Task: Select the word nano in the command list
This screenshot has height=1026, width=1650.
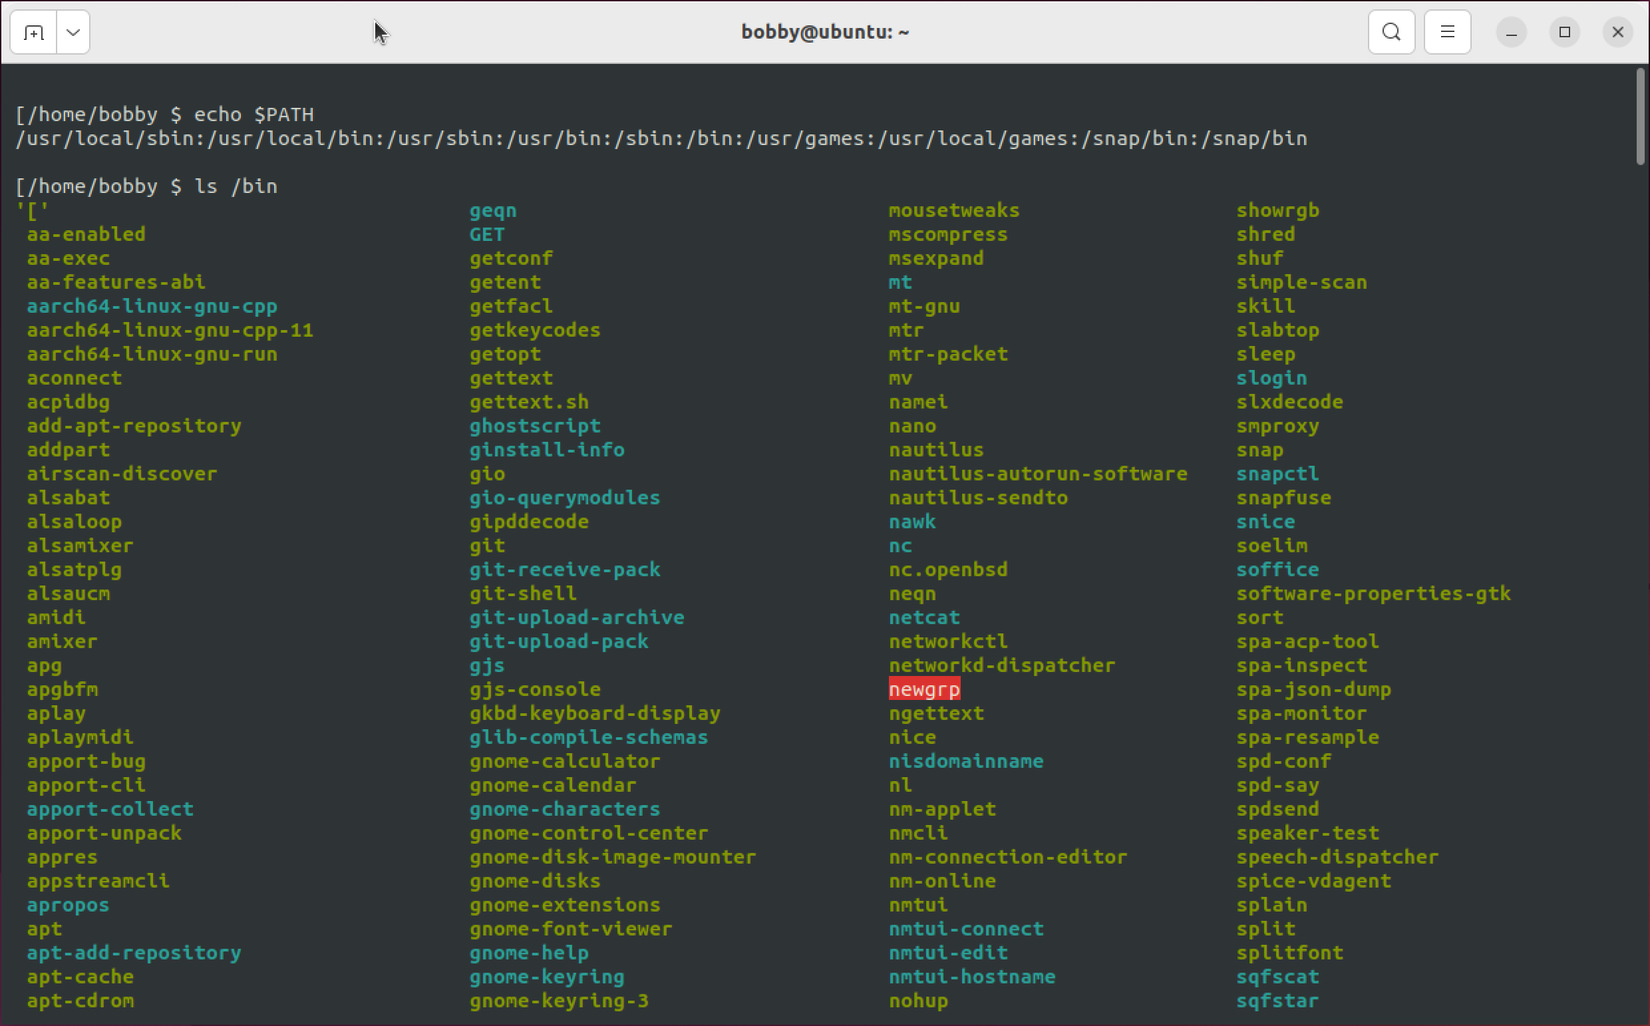Action: pyautogui.click(x=911, y=425)
